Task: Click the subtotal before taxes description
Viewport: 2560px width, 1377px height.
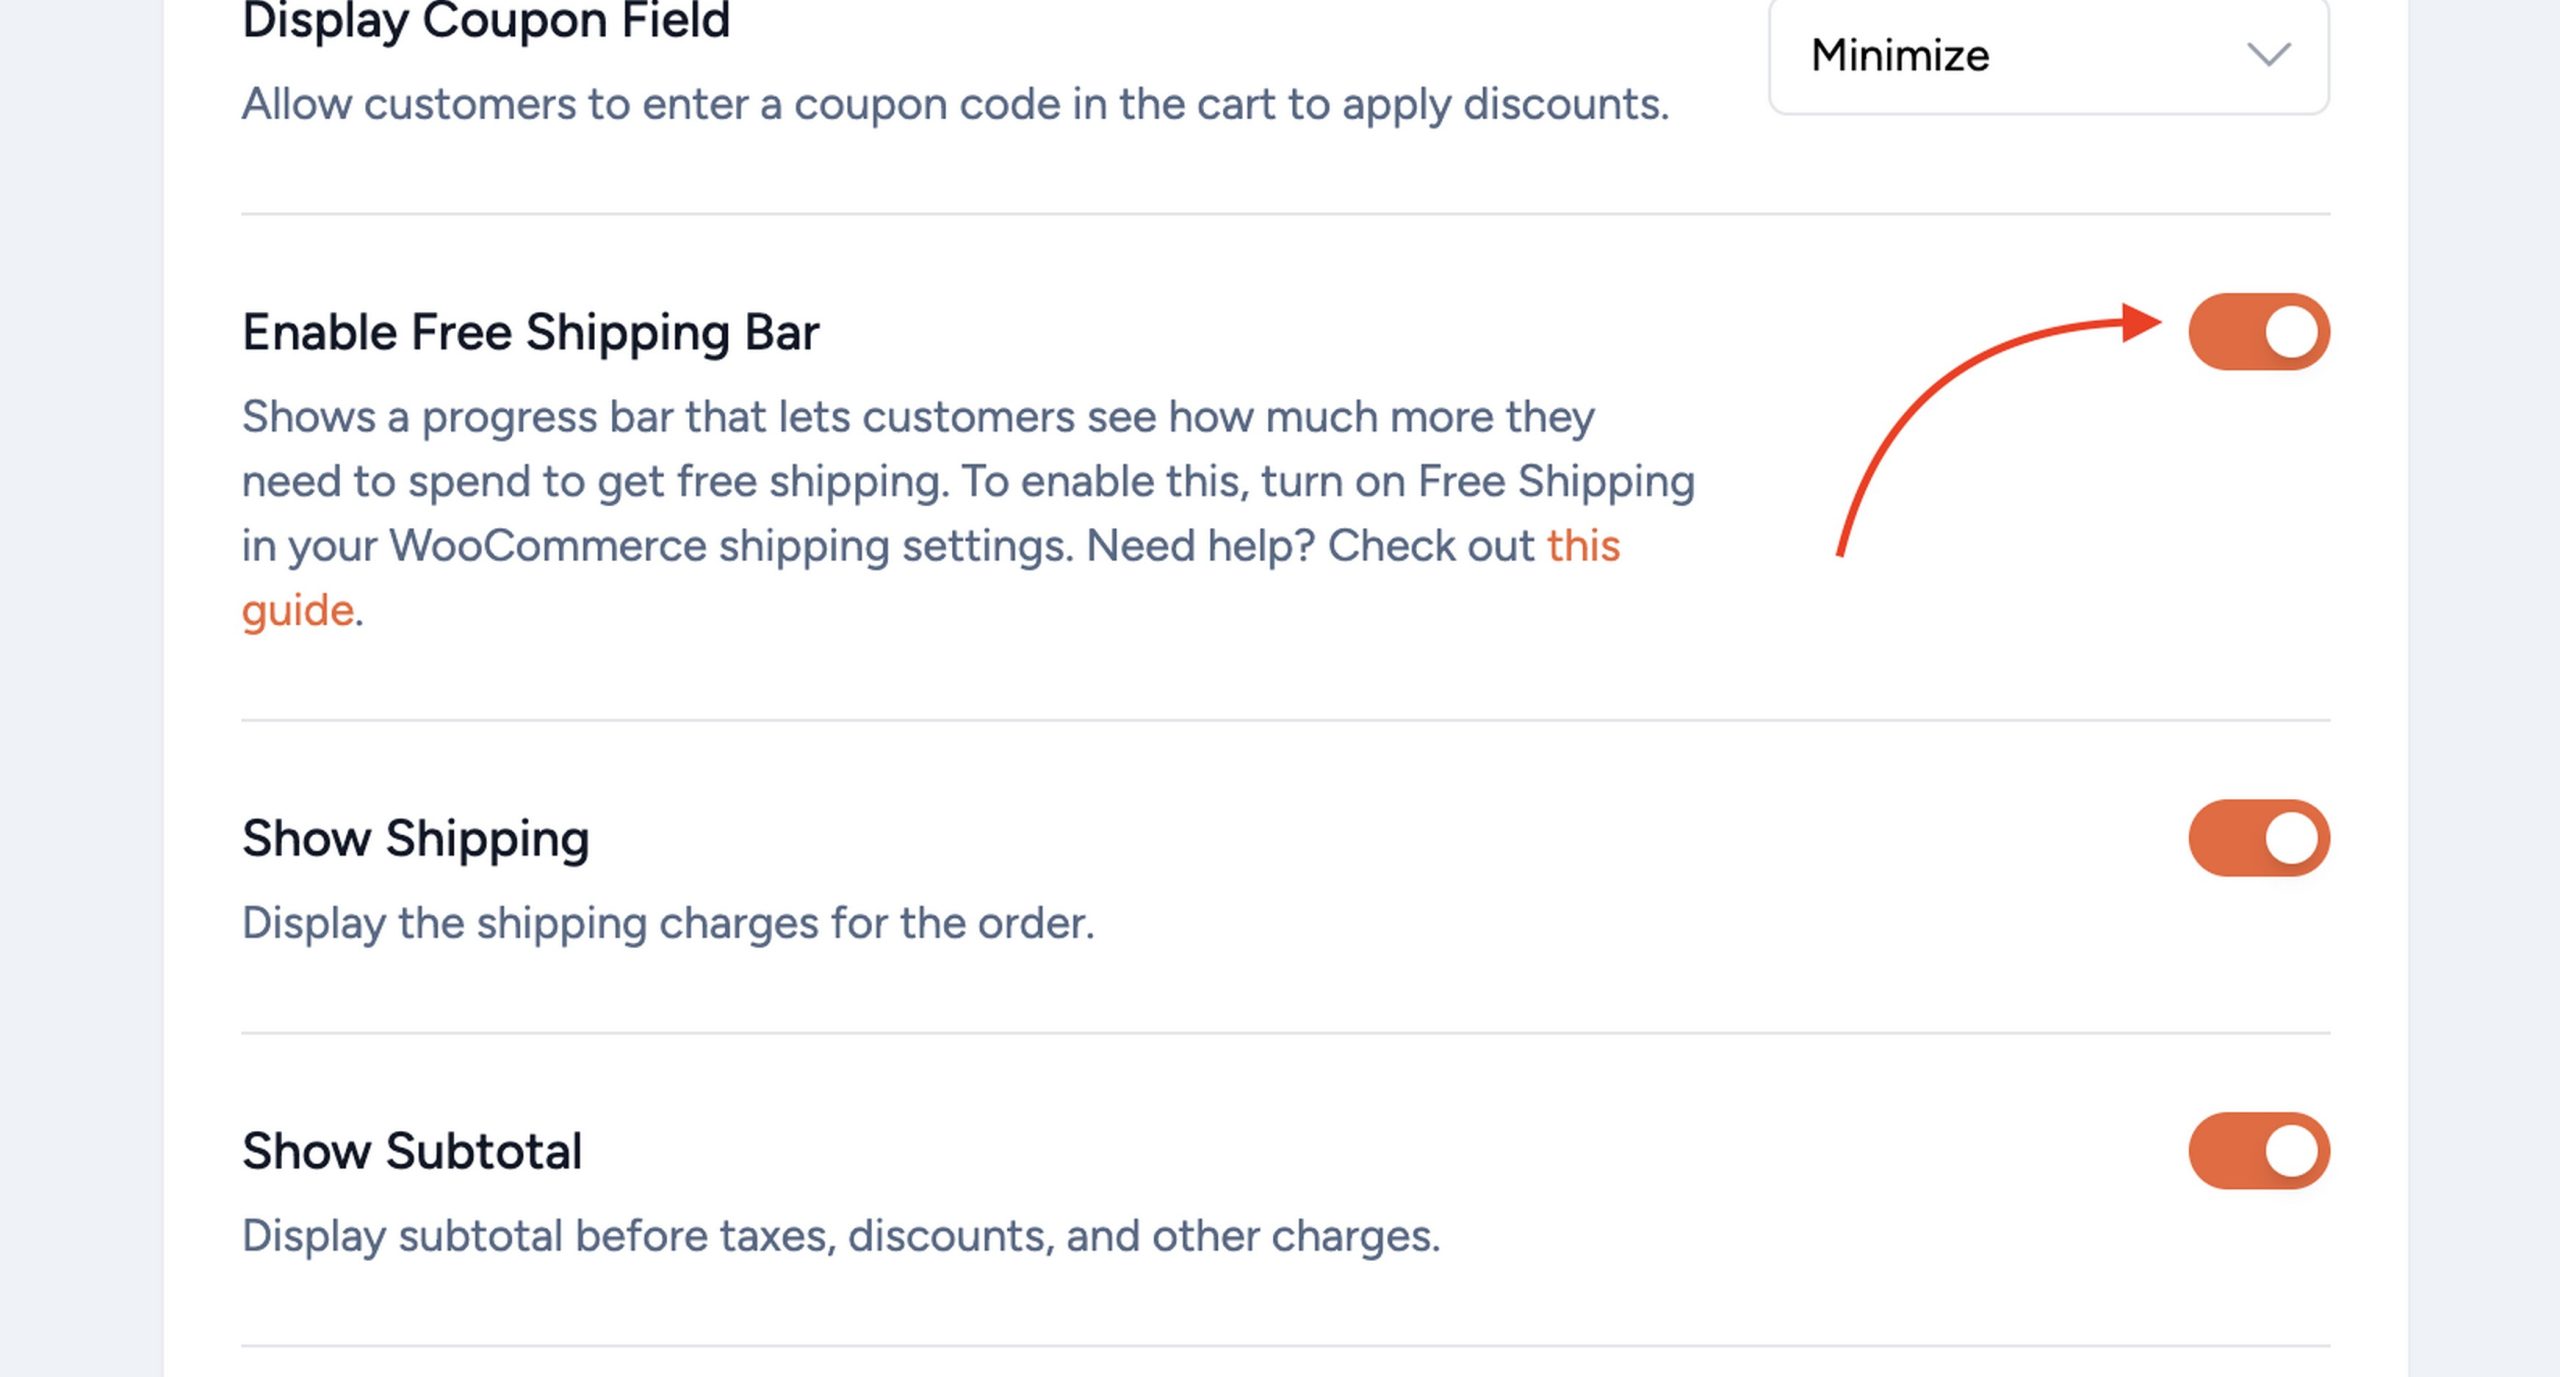Action: click(x=841, y=1236)
